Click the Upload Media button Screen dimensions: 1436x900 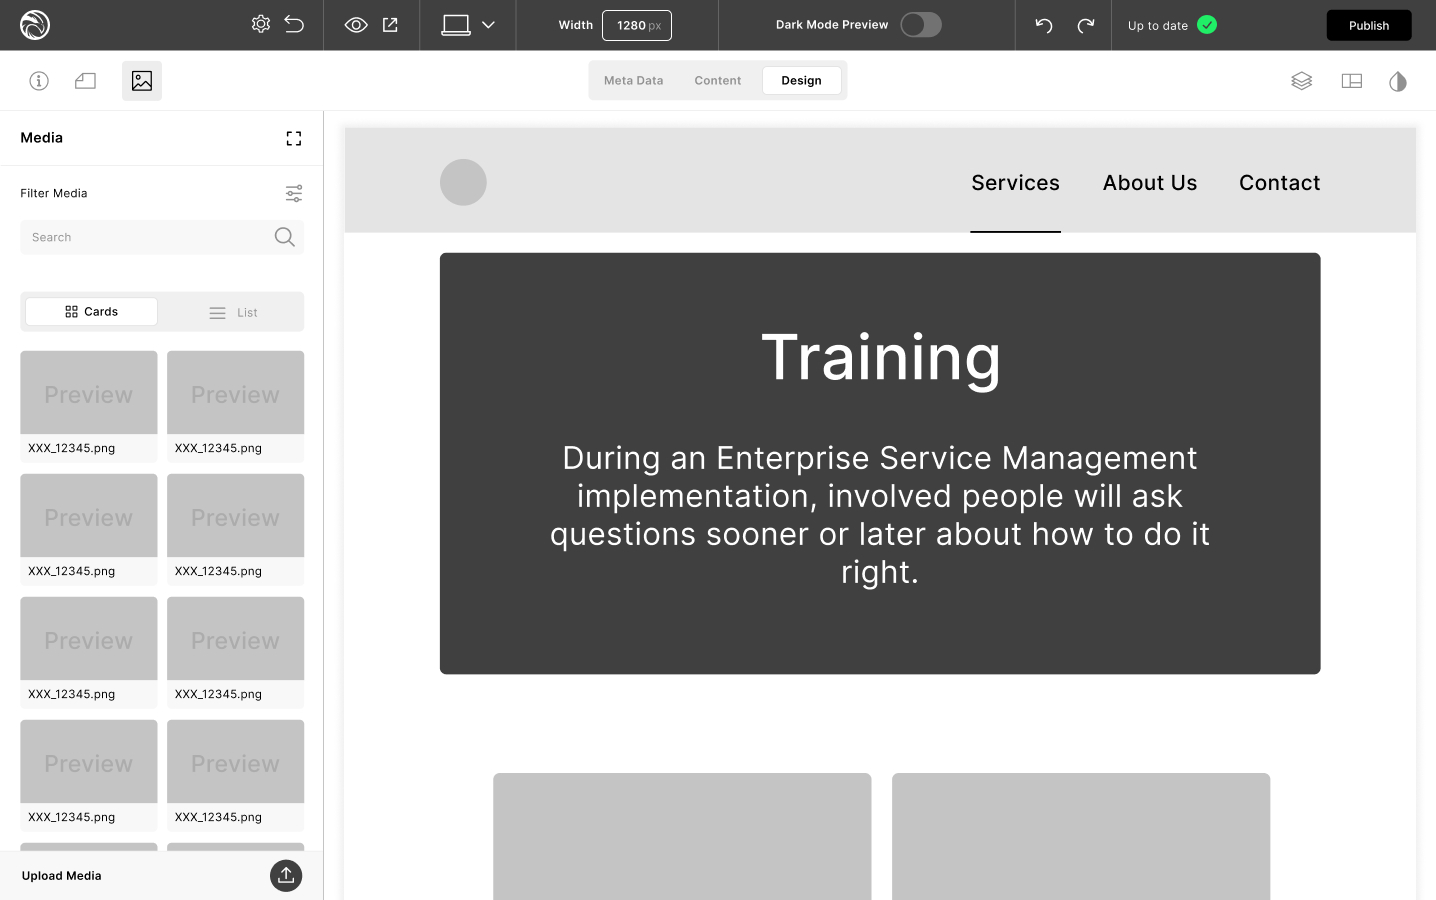(x=286, y=875)
